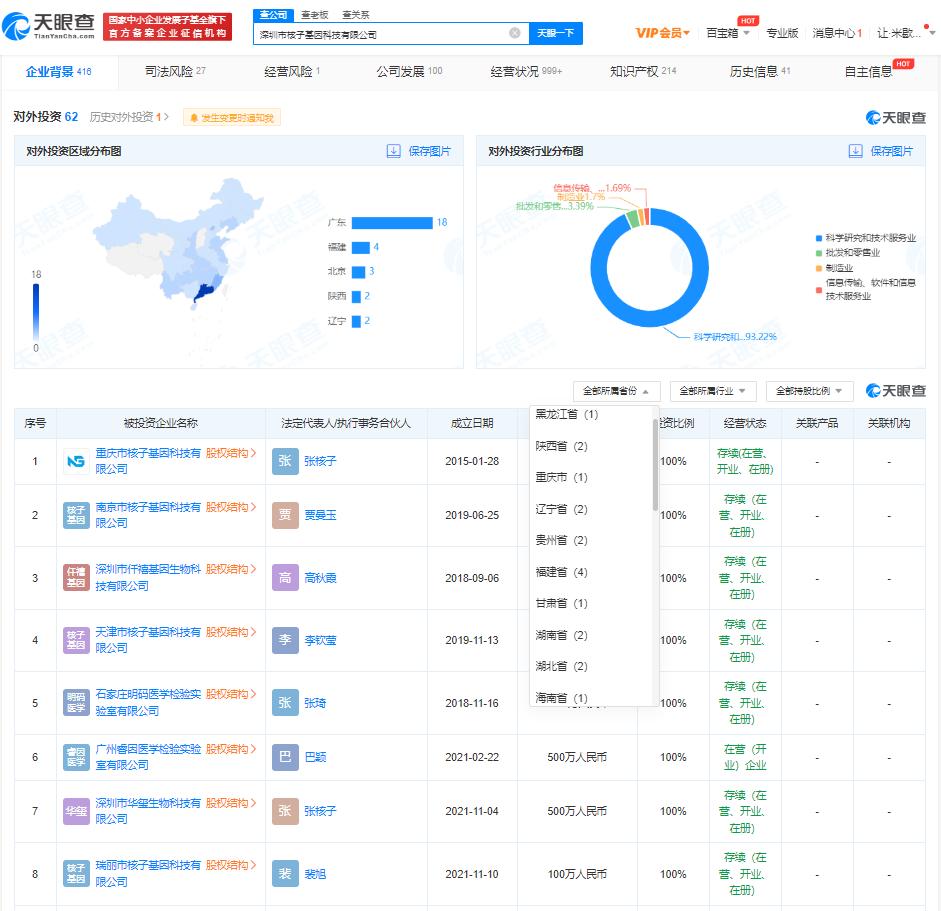This screenshot has width=941, height=911.
Task: Switch to the 经营状况 tab
Action: [x=526, y=71]
